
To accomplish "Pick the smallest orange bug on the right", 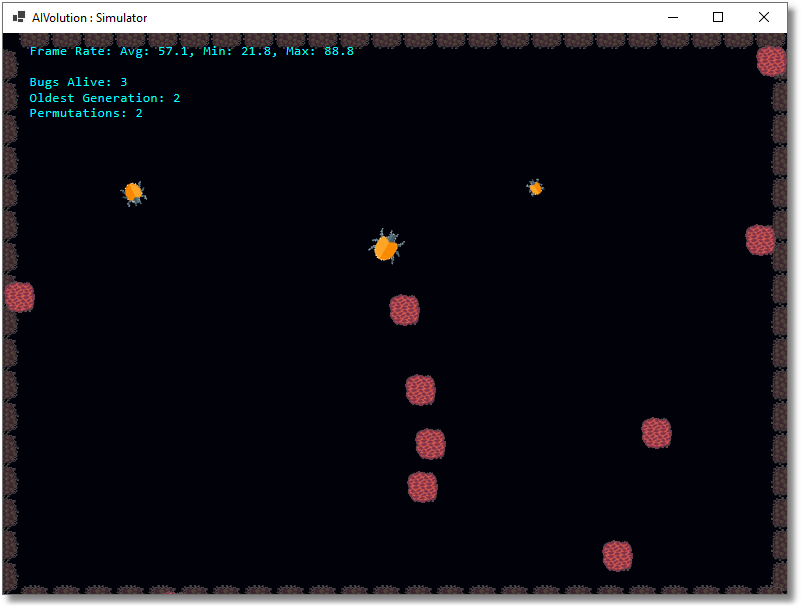I will (535, 188).
